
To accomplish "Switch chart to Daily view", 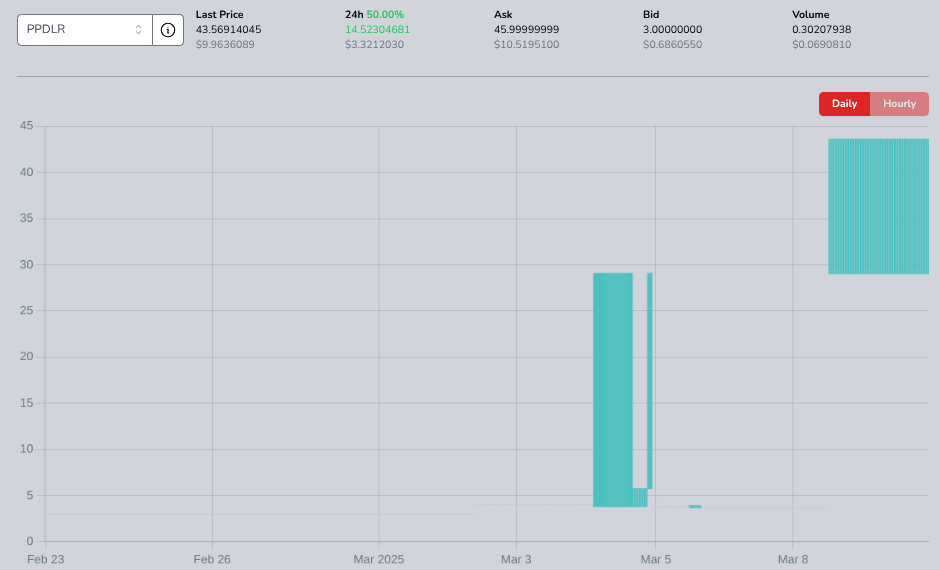I will [x=844, y=104].
